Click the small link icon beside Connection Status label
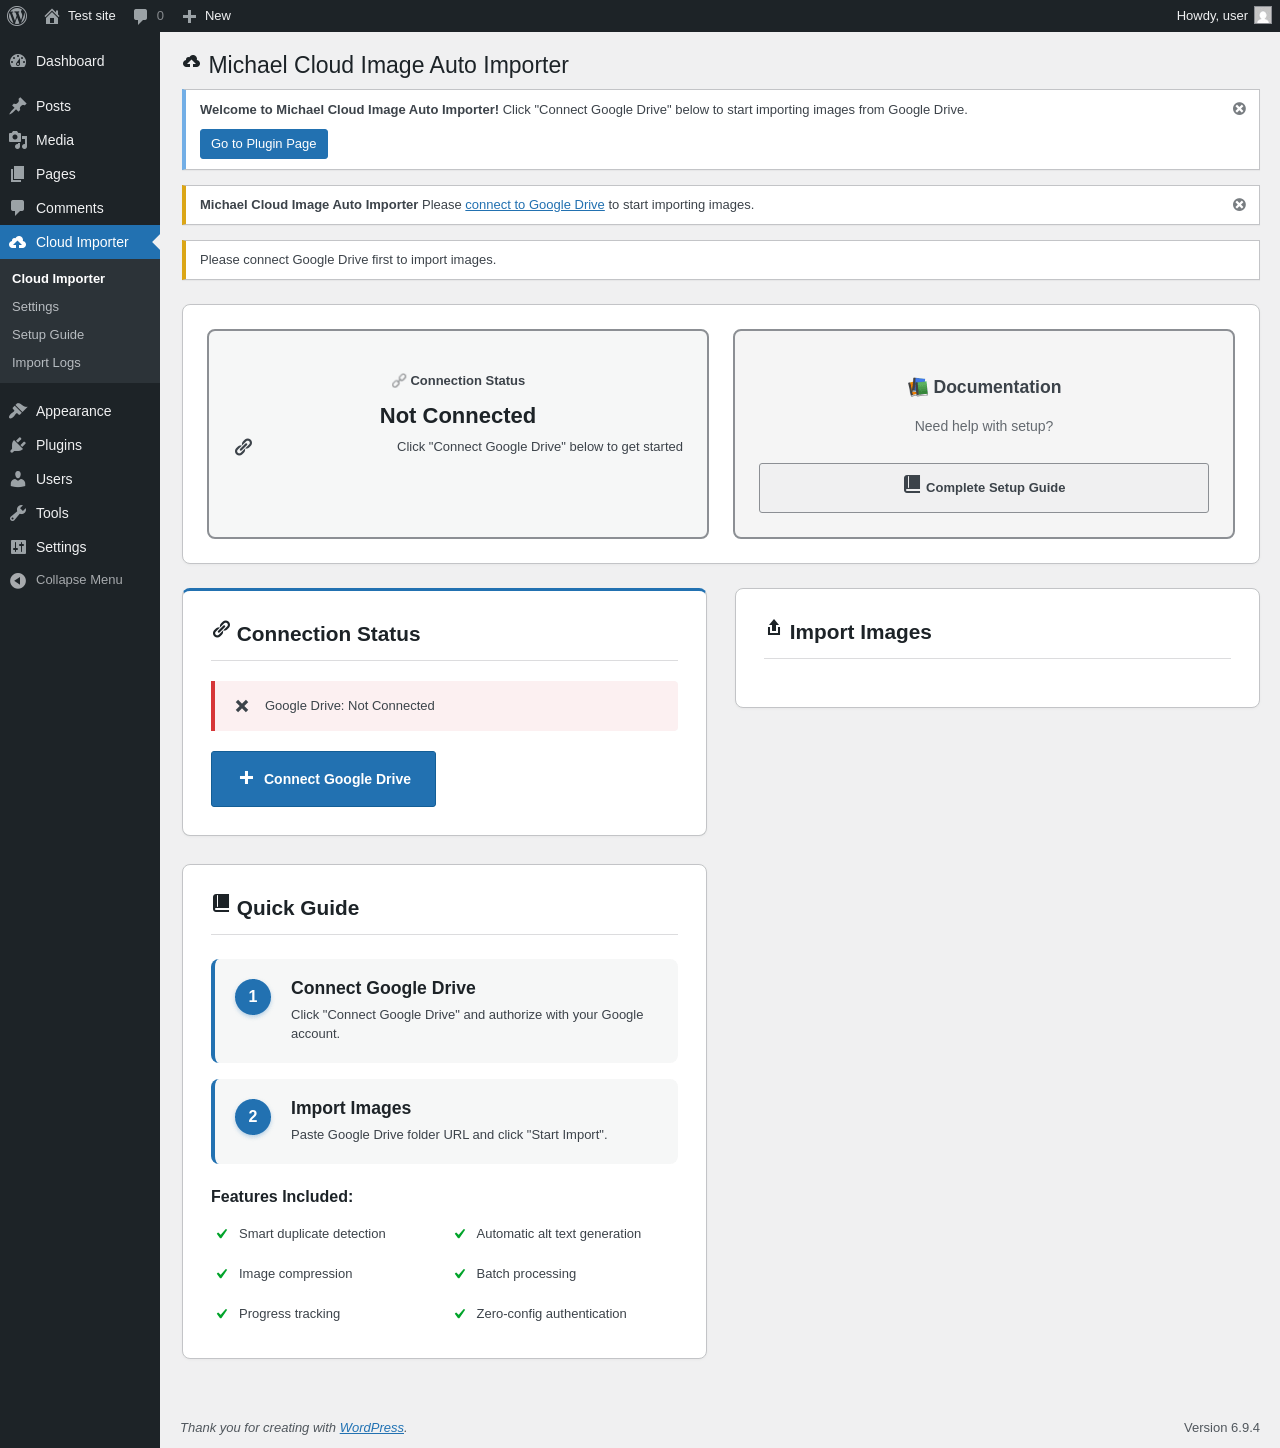Screen dimensions: 1280x1448 399,381
